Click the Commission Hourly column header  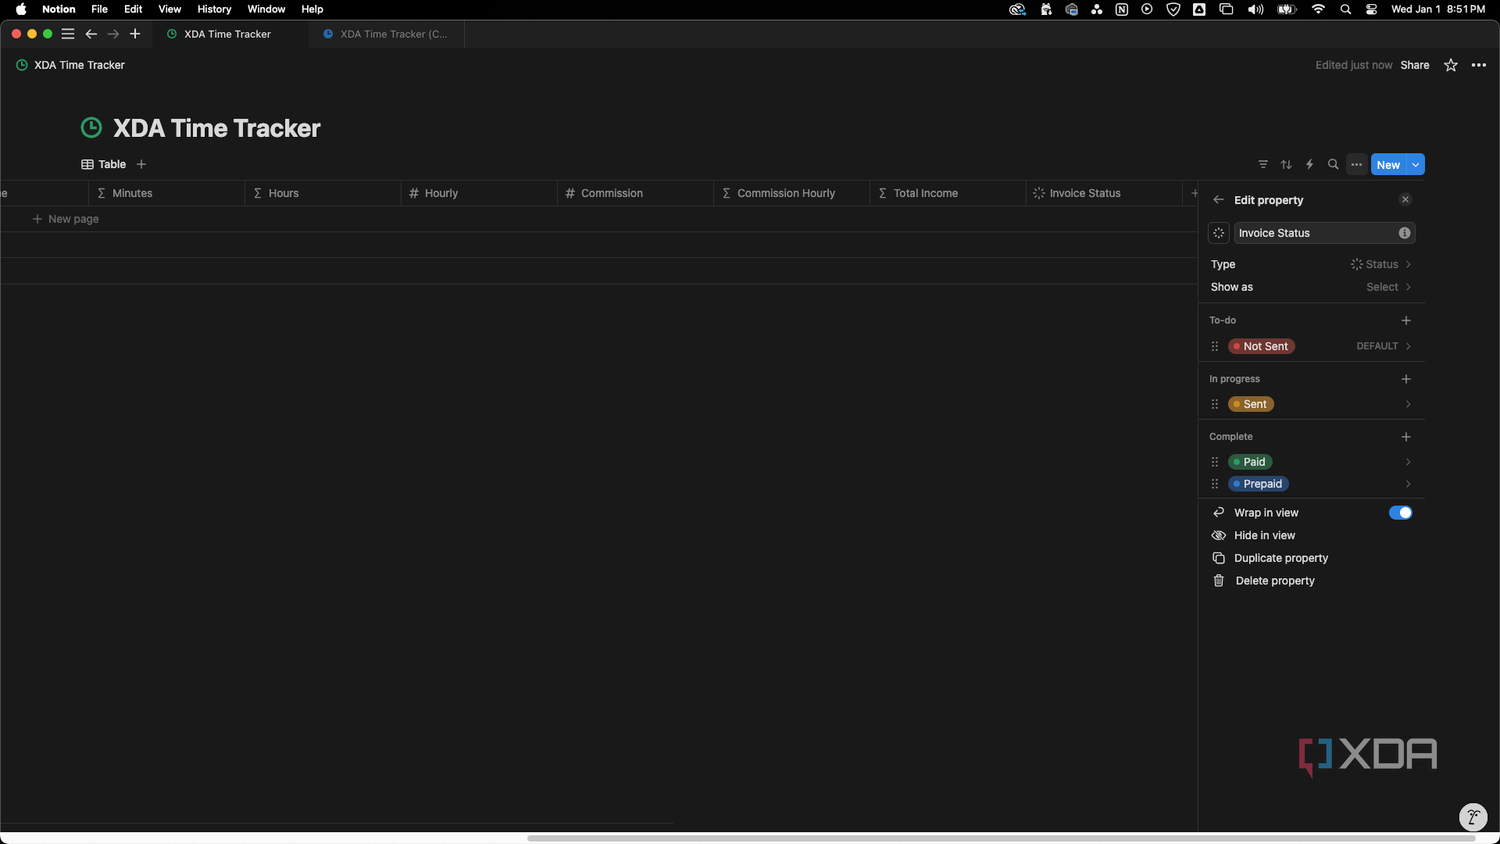(x=791, y=193)
